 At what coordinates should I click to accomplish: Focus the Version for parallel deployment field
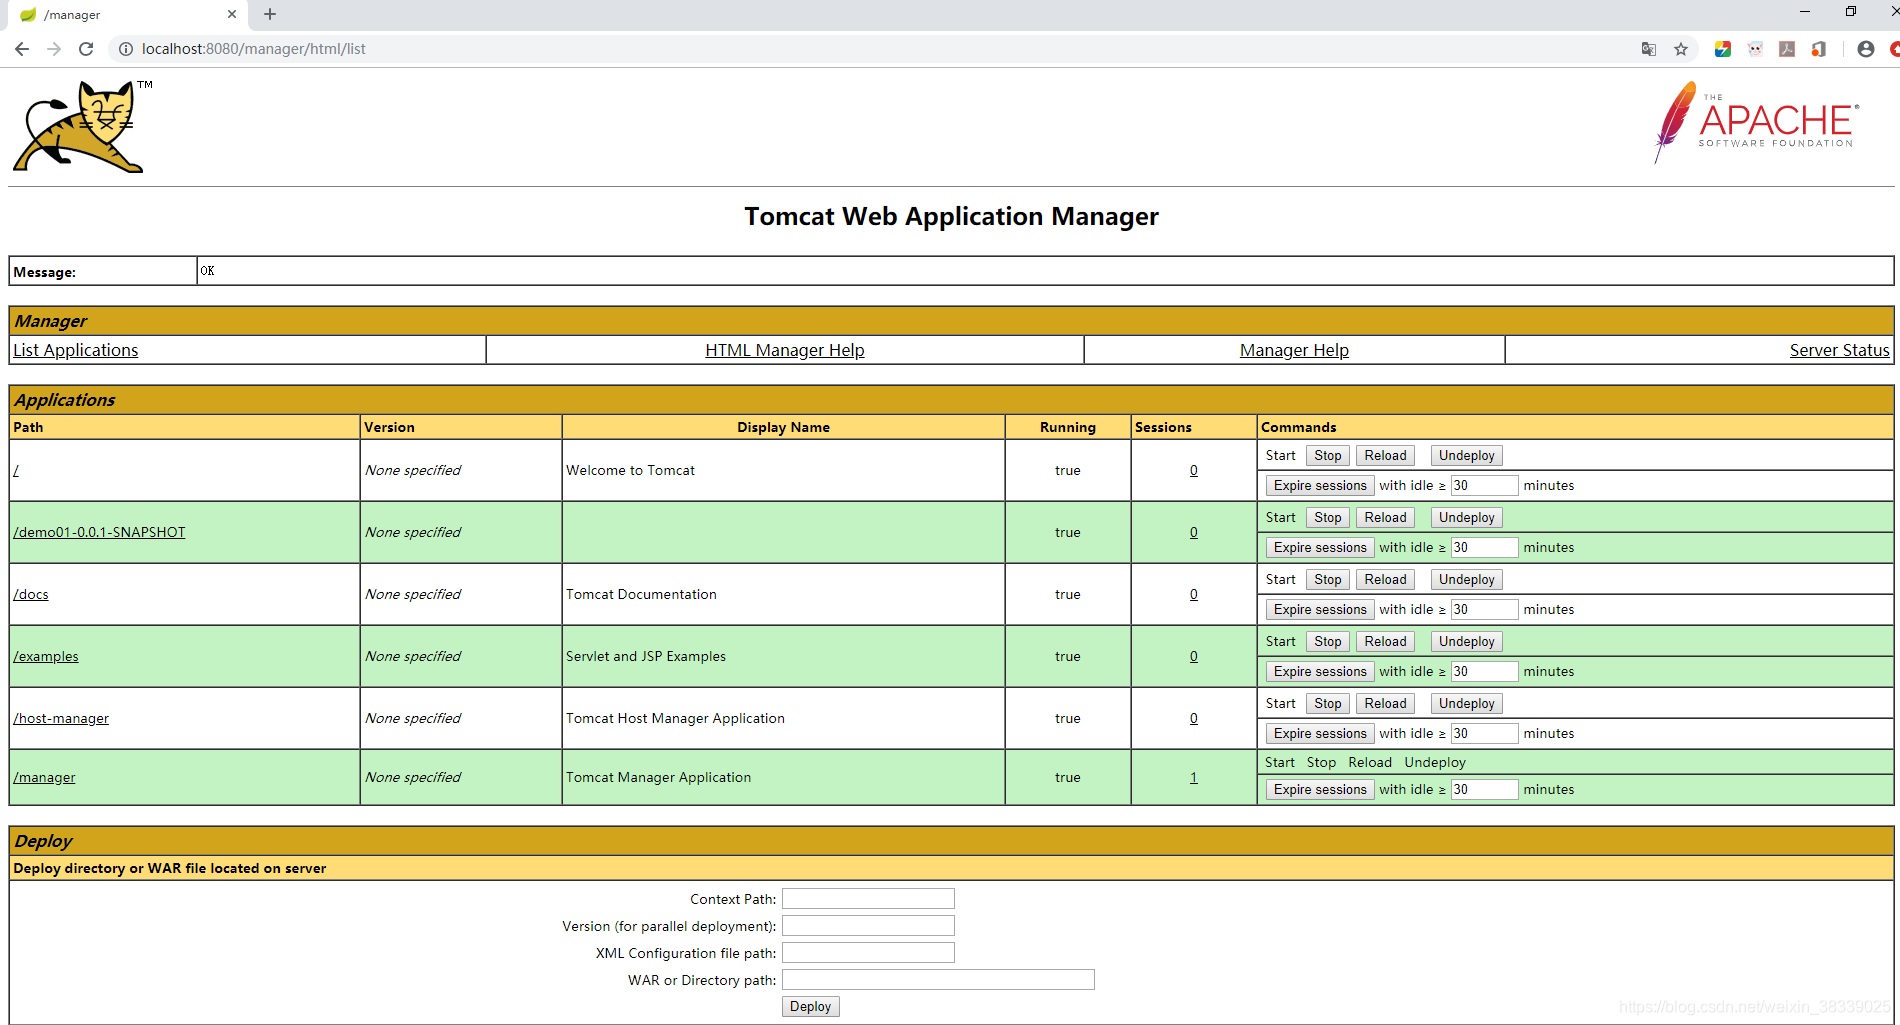point(868,926)
